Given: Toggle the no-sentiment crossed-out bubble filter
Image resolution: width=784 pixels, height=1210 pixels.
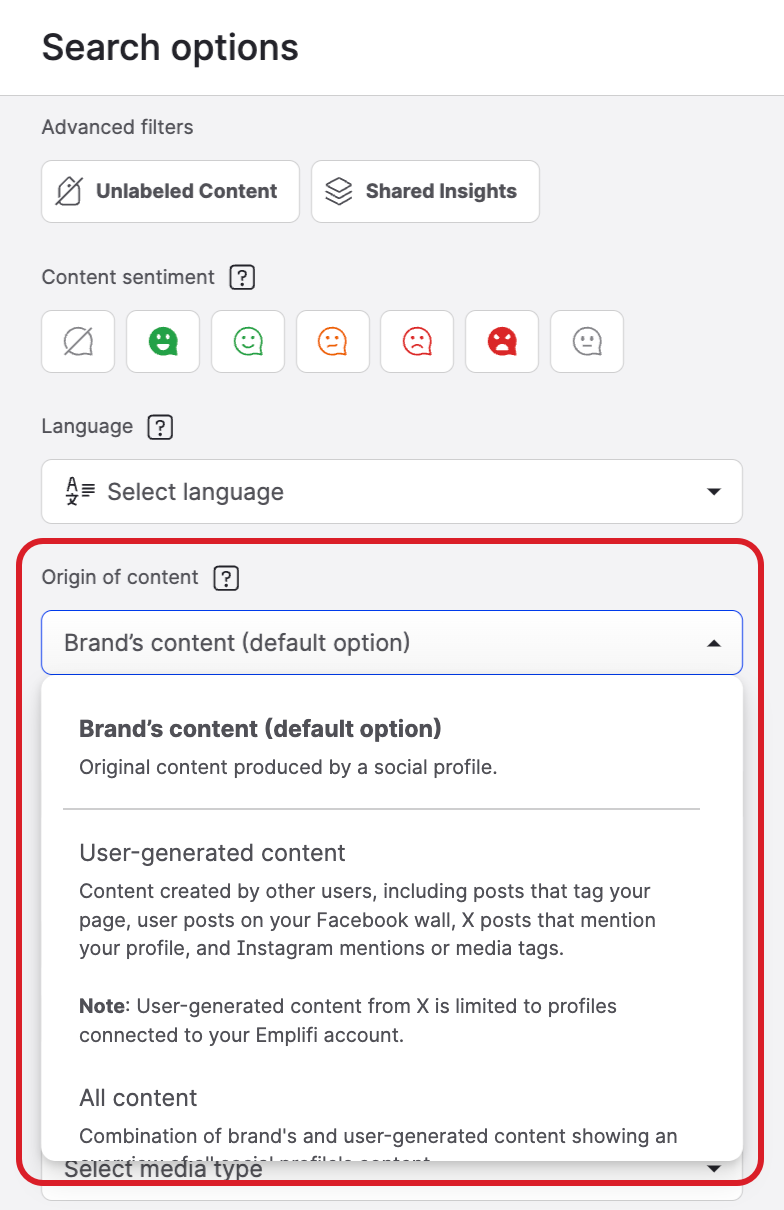Looking at the screenshot, I should [78, 342].
